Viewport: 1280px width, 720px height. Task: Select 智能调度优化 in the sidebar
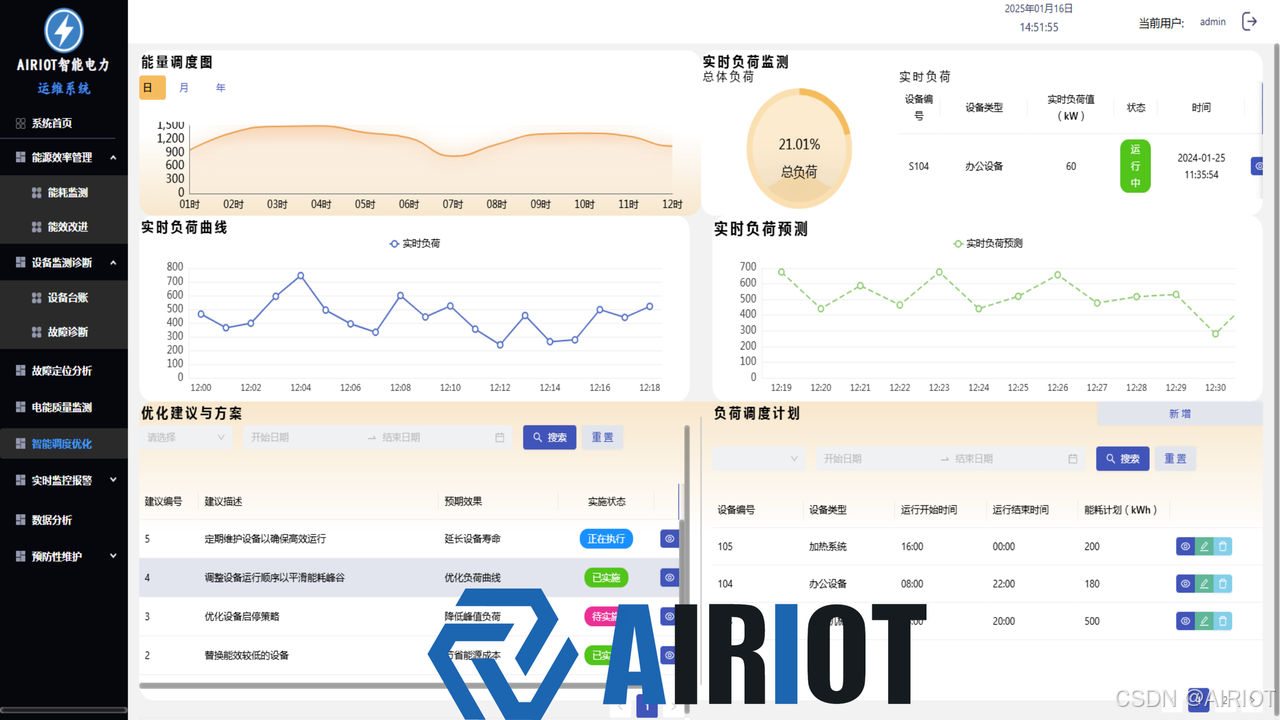[64, 443]
